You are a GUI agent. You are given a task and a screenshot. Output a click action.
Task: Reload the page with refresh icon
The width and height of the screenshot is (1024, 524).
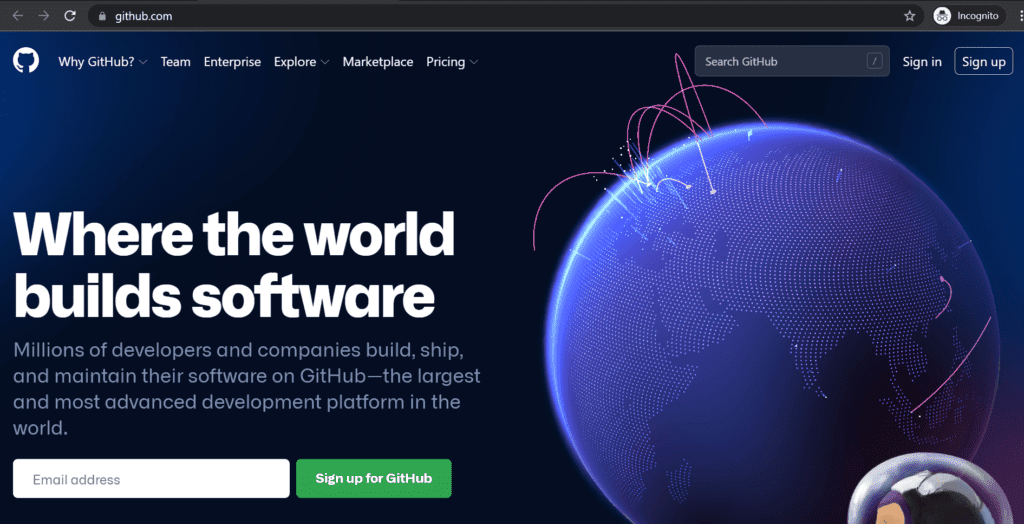70,16
